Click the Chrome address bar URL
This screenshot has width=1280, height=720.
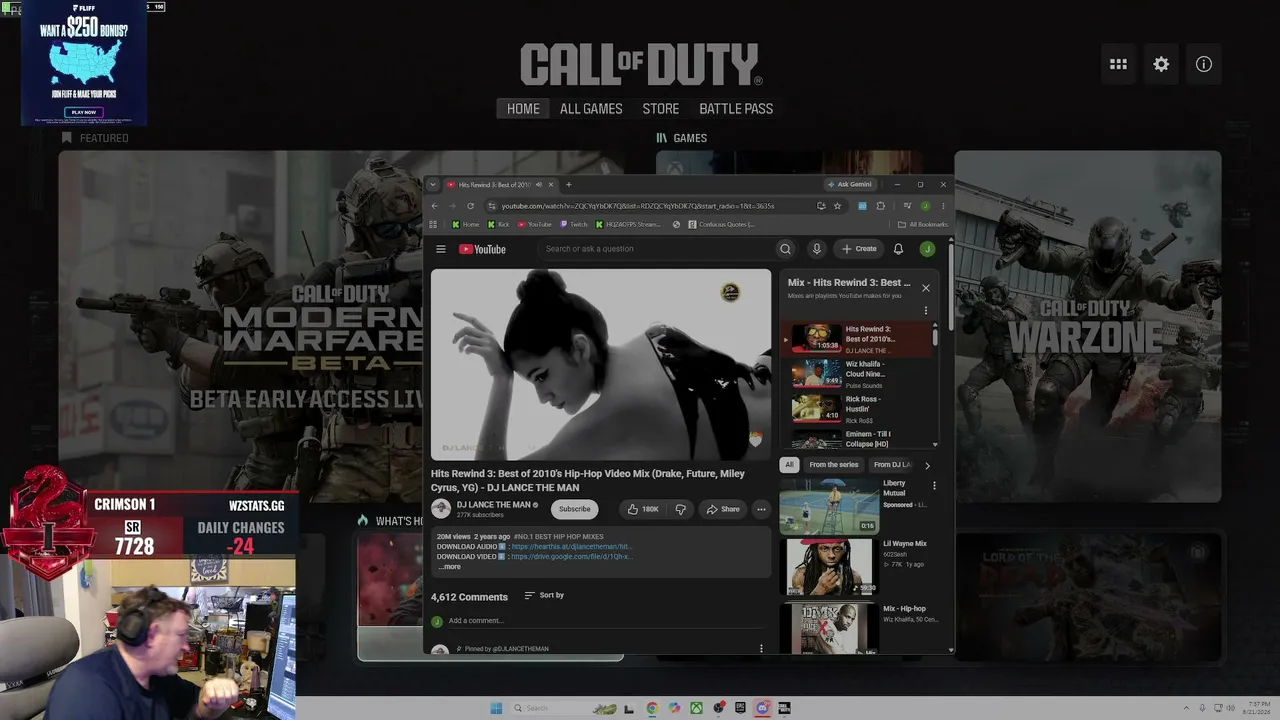(638, 206)
